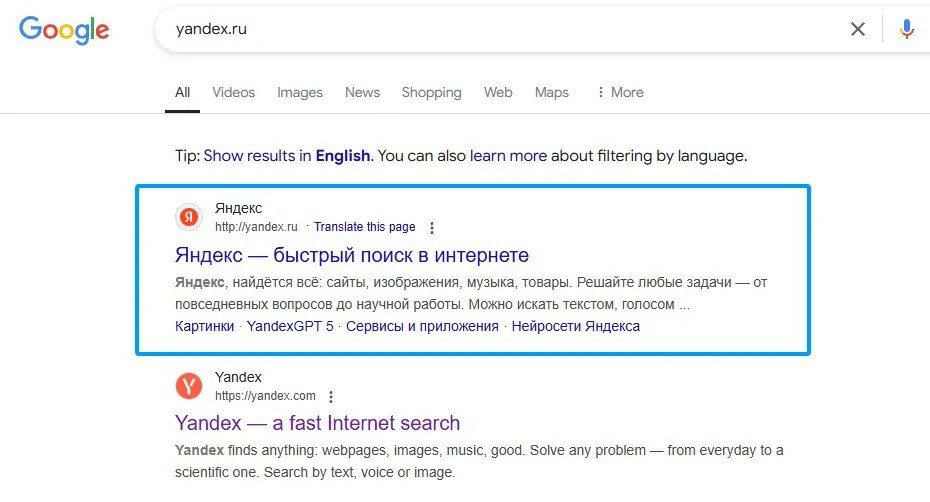Open the Картинки sitelink
Image resolution: width=930 pixels, height=502 pixels.
click(205, 326)
